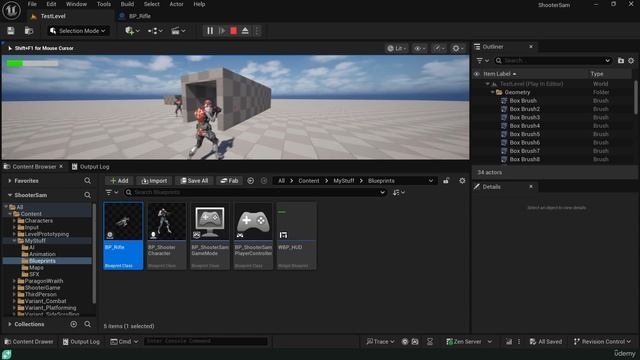Screen dimensions: 640x360
Task: Open the Window menu
Action: (x=76, y=4)
